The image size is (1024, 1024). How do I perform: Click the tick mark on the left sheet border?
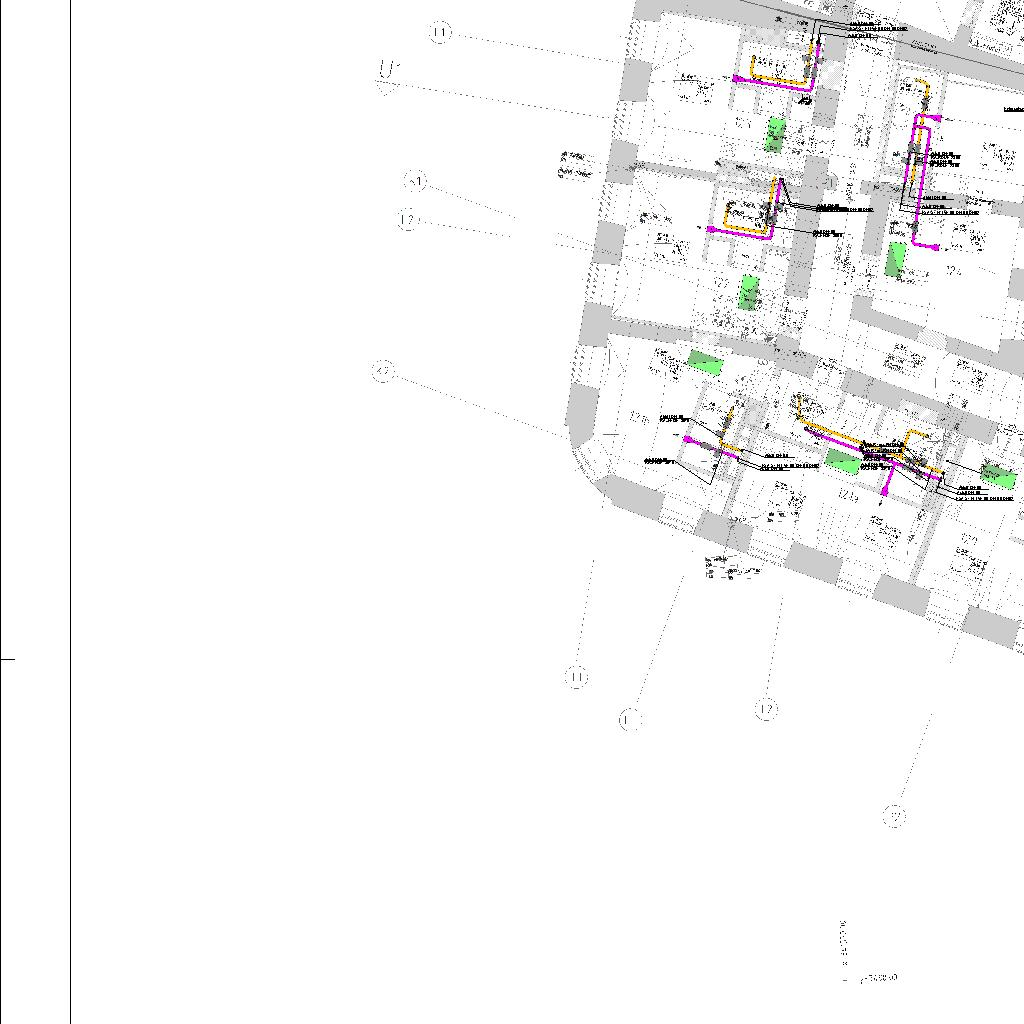(8, 659)
